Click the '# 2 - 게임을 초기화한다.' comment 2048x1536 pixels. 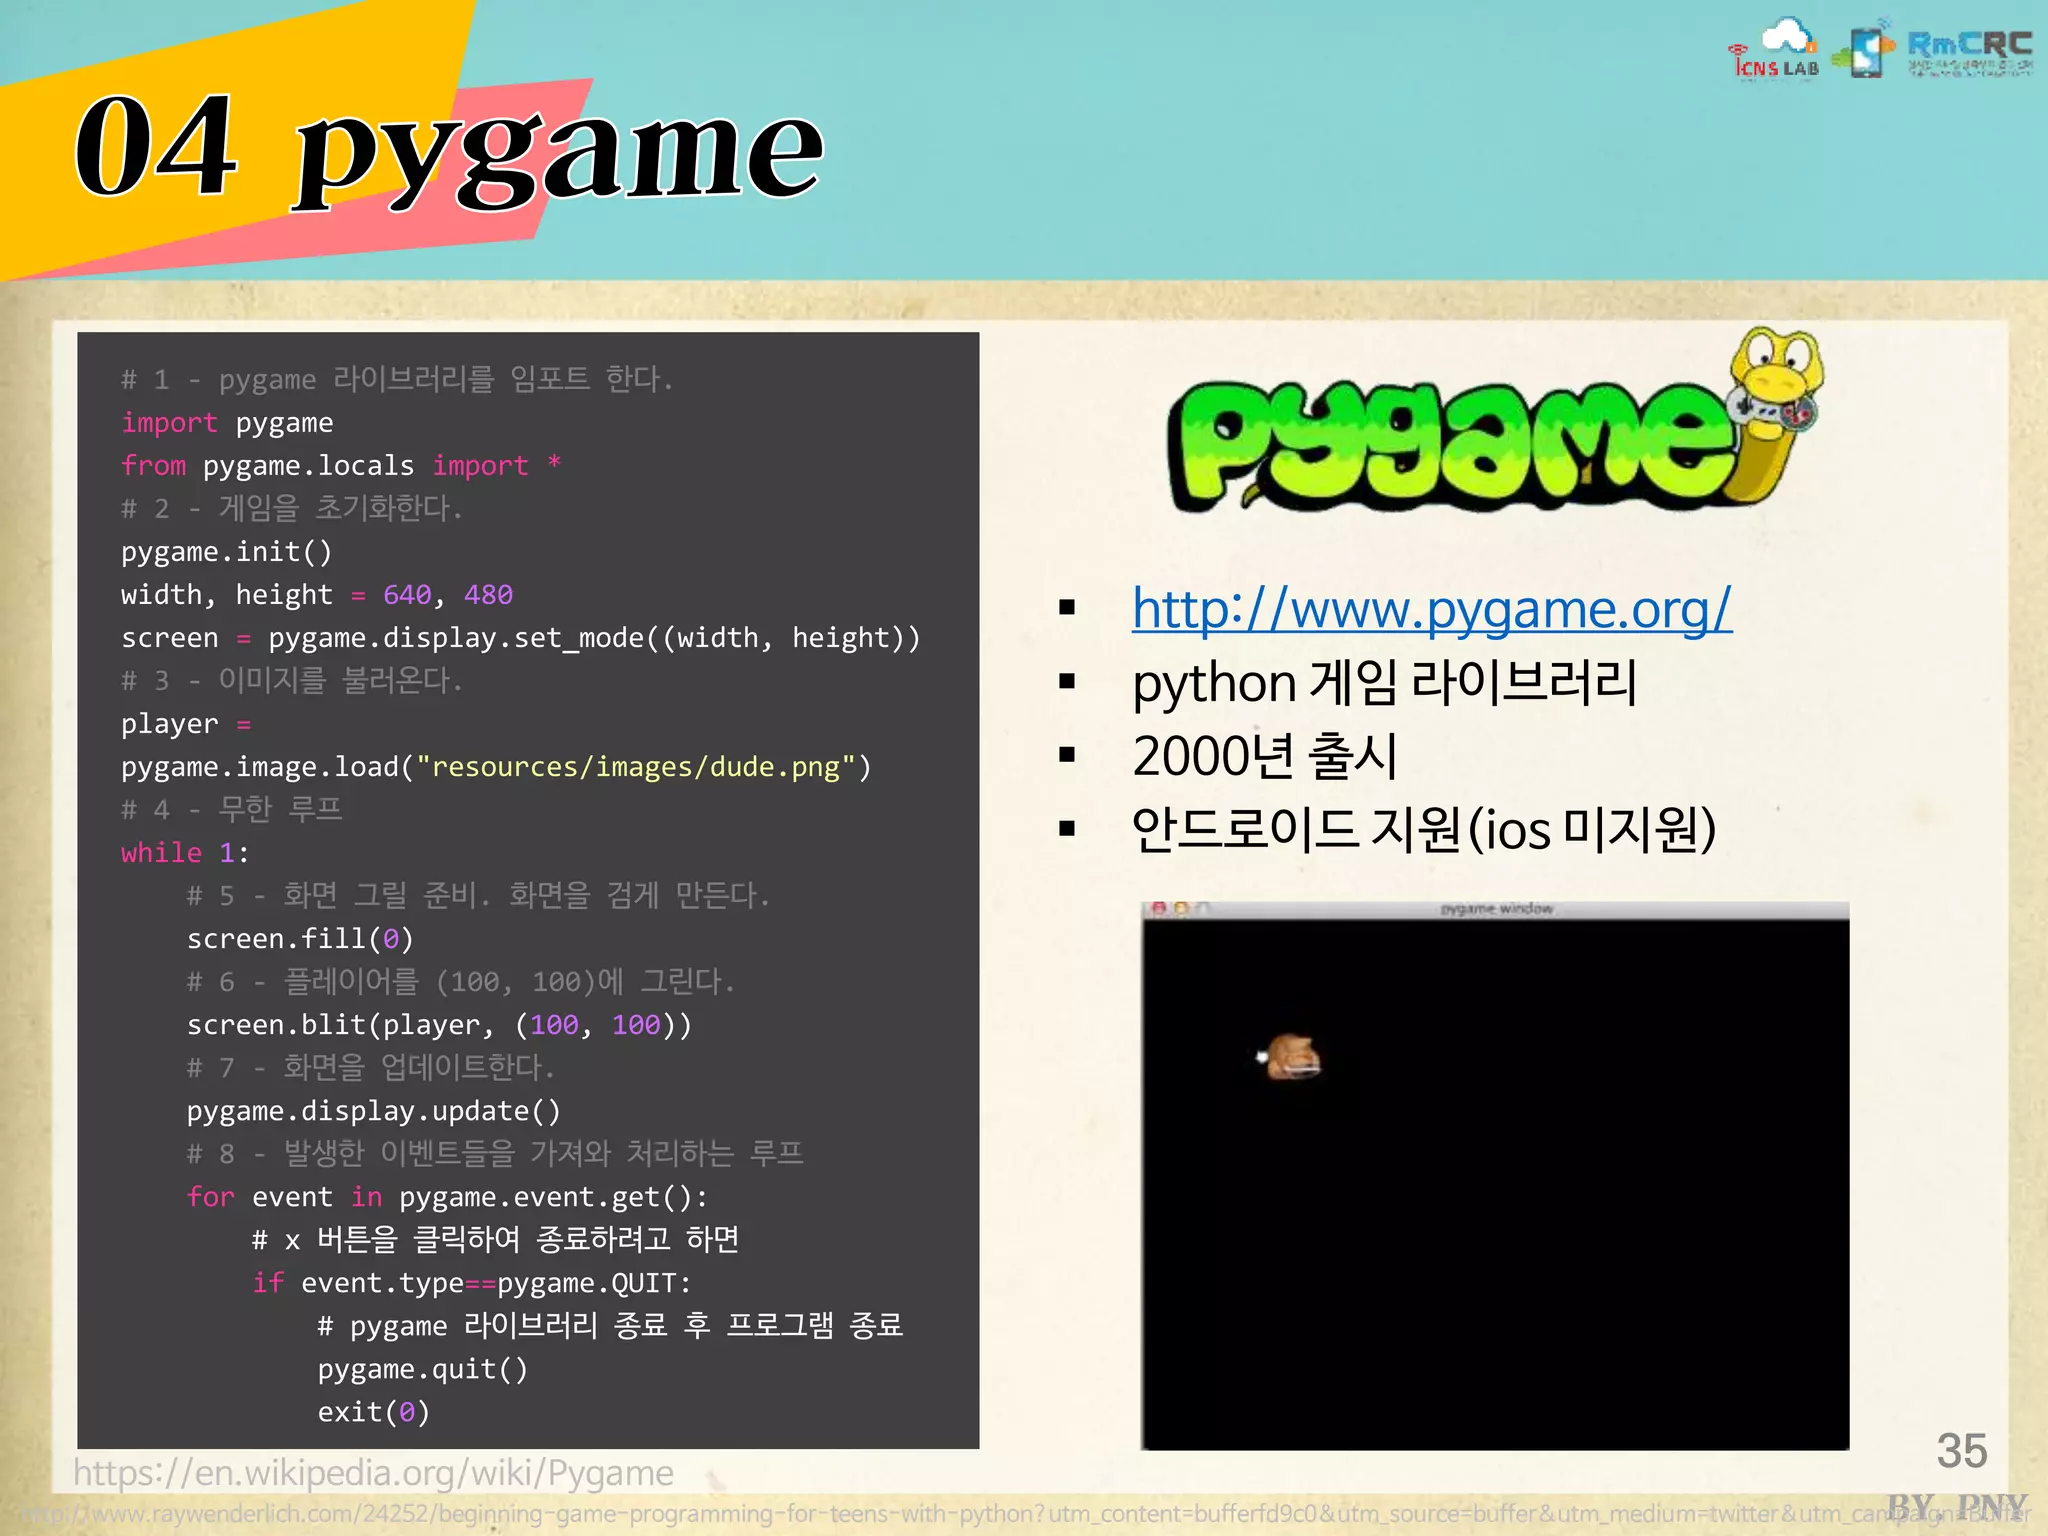[292, 508]
